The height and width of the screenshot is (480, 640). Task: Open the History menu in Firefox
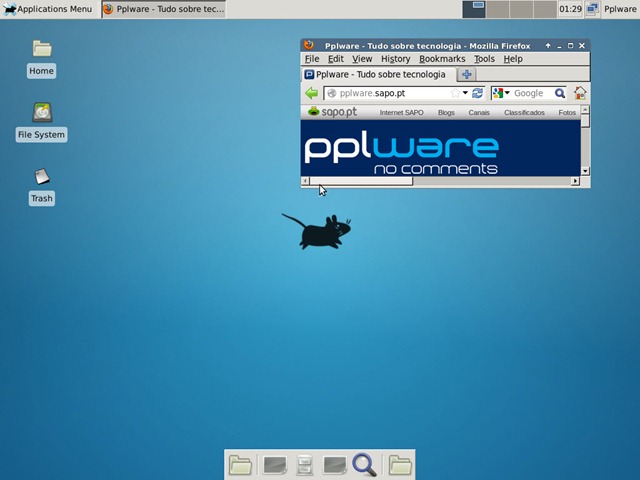[x=396, y=59]
